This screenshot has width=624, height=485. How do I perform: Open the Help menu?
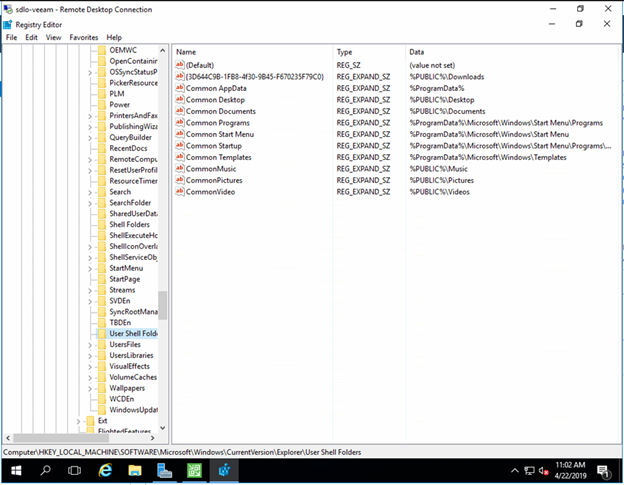coord(114,37)
